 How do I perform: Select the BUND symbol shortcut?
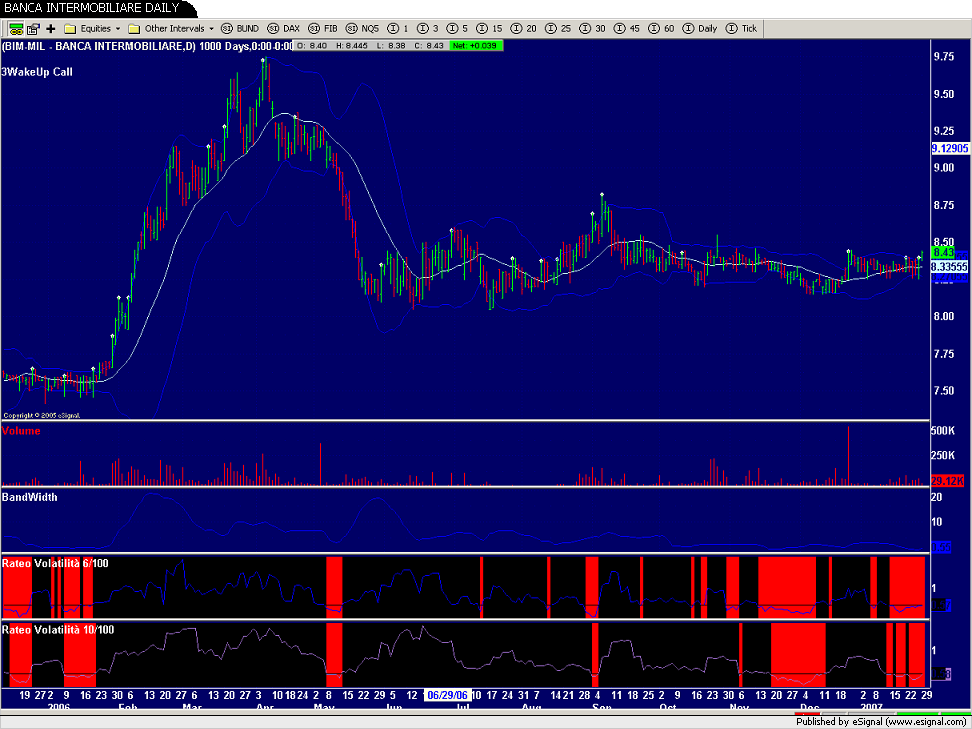pyautogui.click(x=240, y=28)
